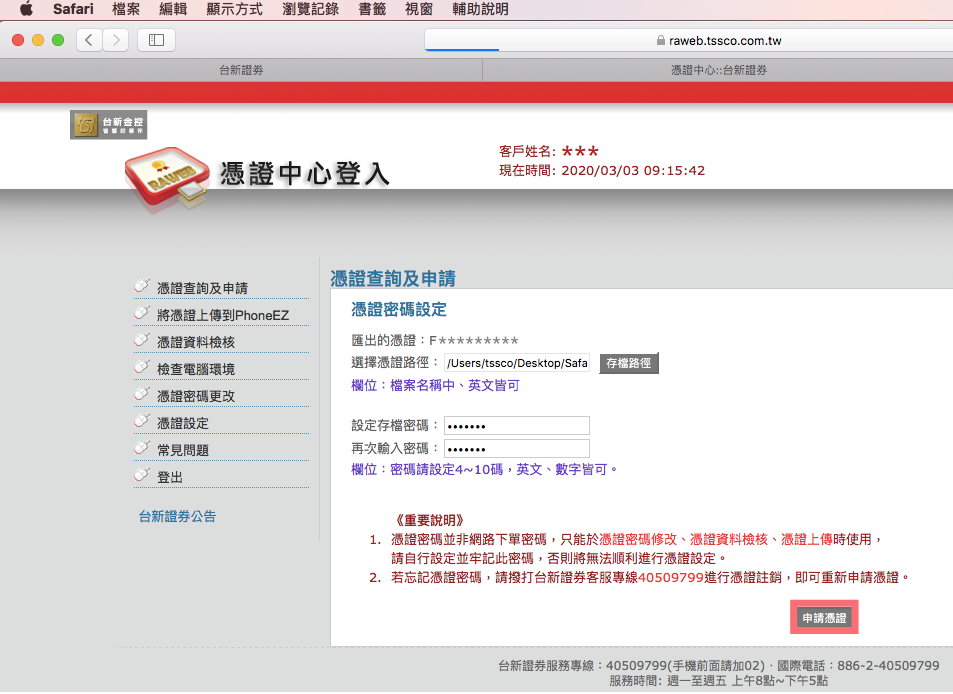
Task: Open the Safari app menu
Action: click(x=73, y=9)
